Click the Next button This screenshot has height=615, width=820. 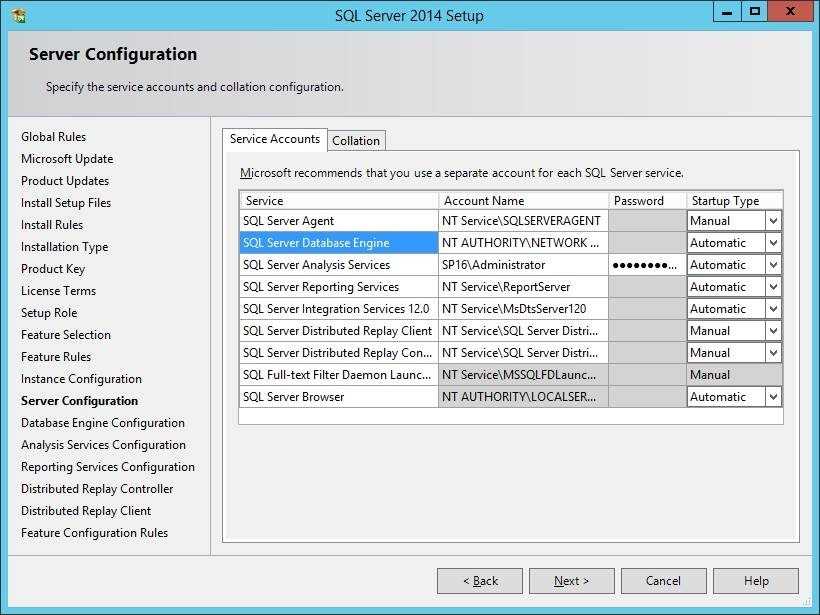tap(572, 581)
